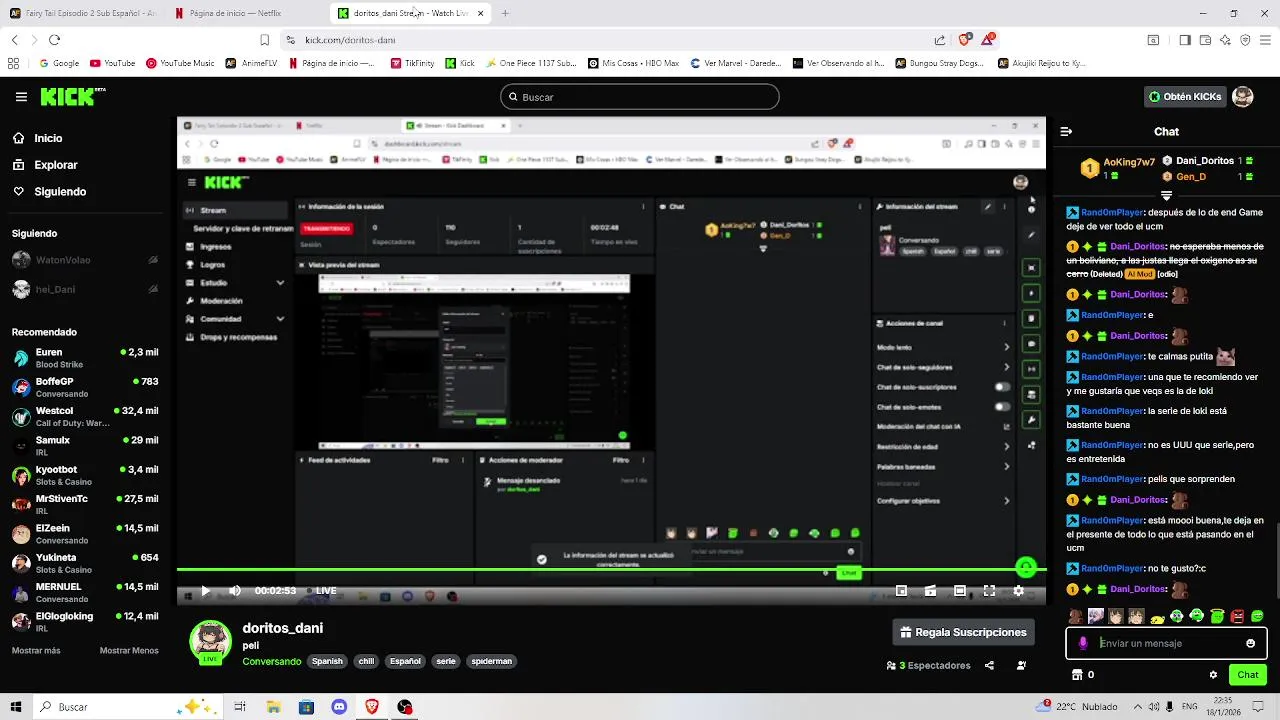Click the Brave Shields lion icon
1280x720 pixels.
964,40
